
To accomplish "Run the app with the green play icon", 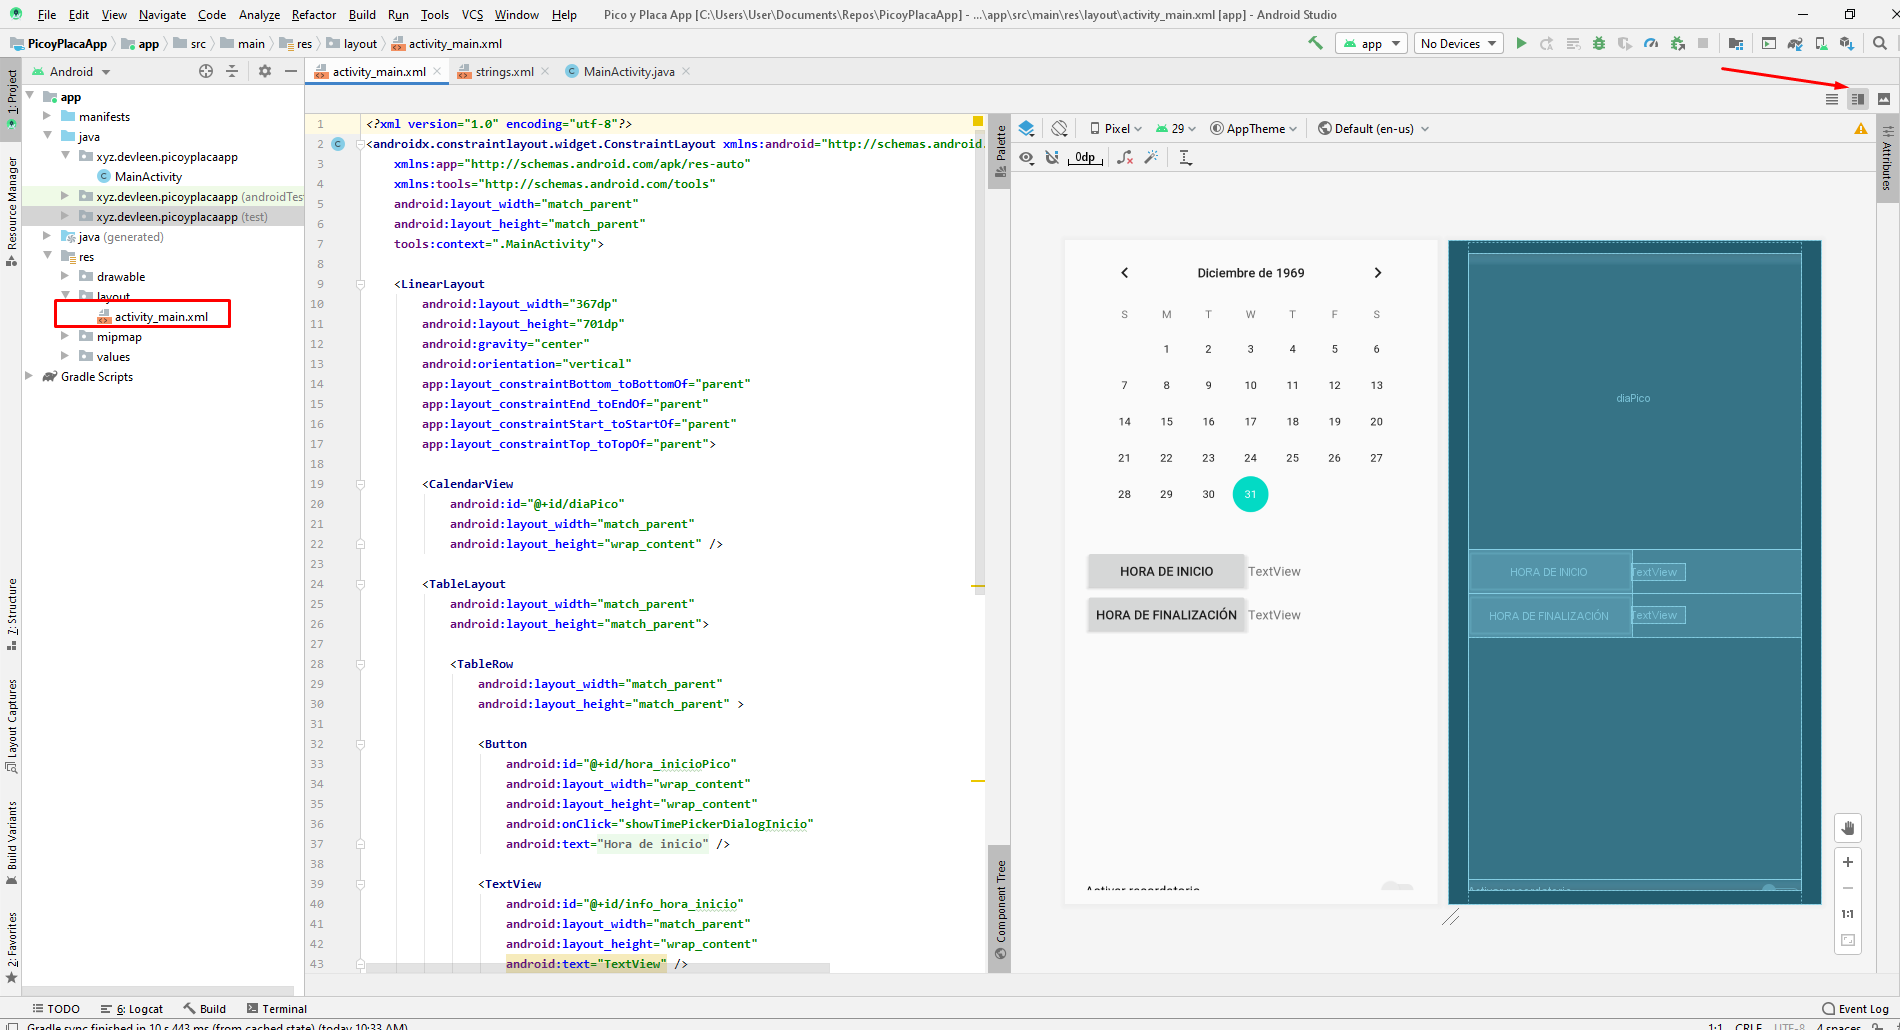I will [1522, 44].
